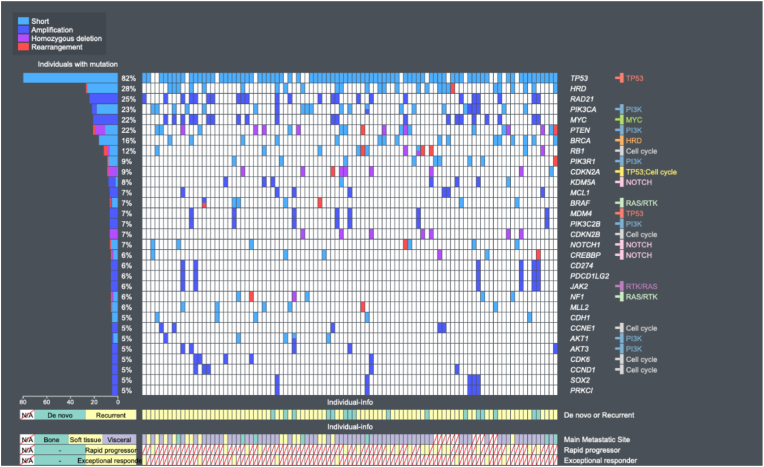Select the CDKN2A gene label

coord(585,172)
